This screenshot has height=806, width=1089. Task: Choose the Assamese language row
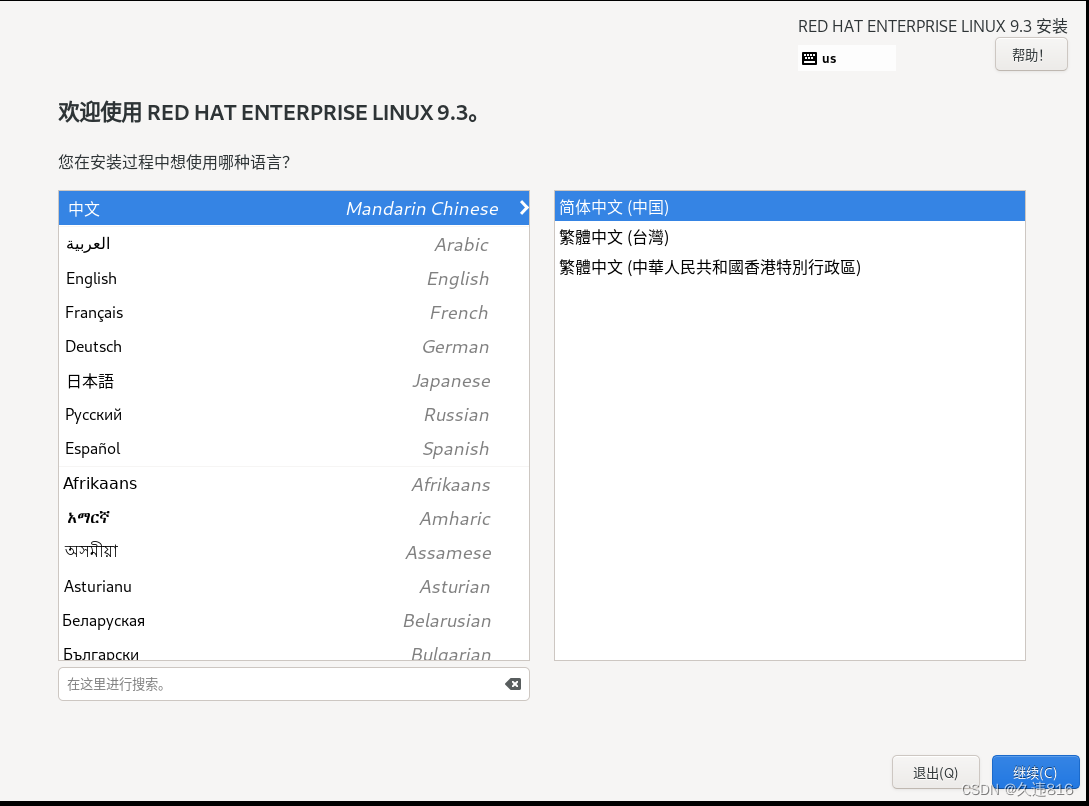(294, 552)
